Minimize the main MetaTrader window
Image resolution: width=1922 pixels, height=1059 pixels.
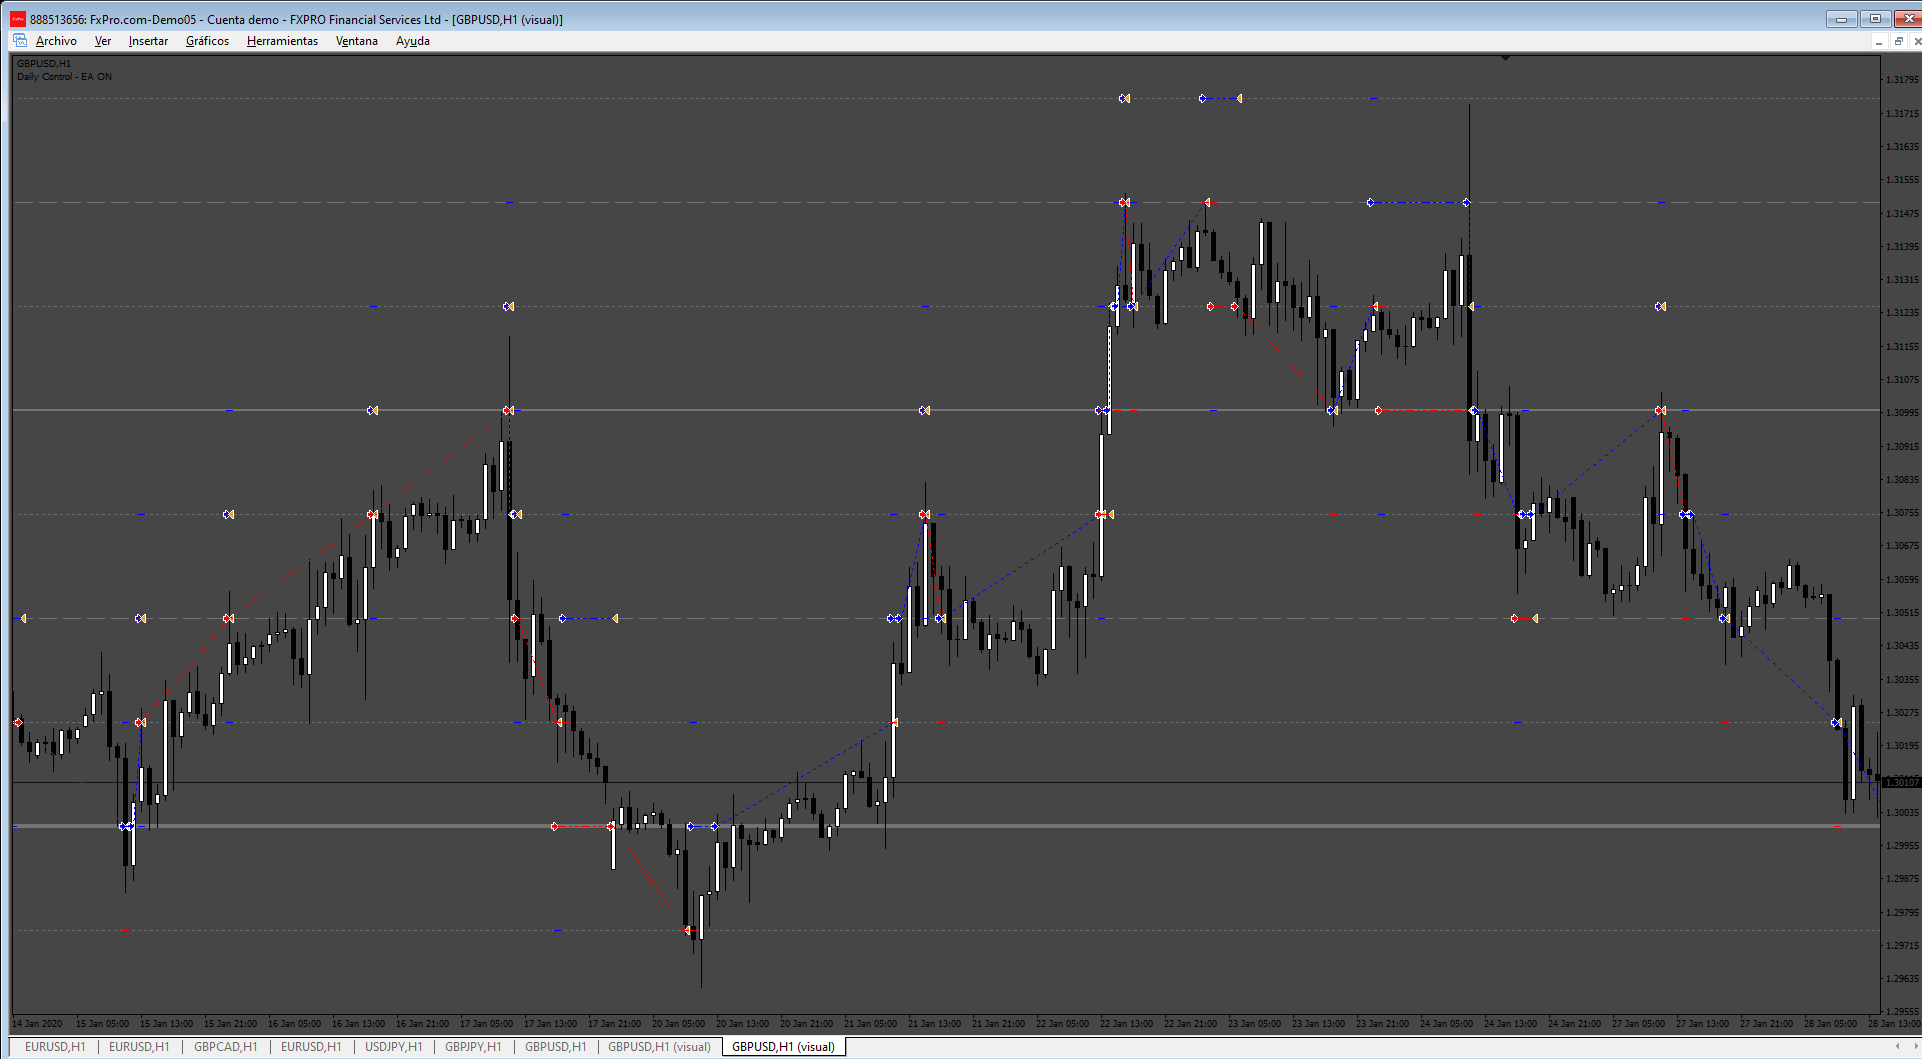click(x=1841, y=18)
